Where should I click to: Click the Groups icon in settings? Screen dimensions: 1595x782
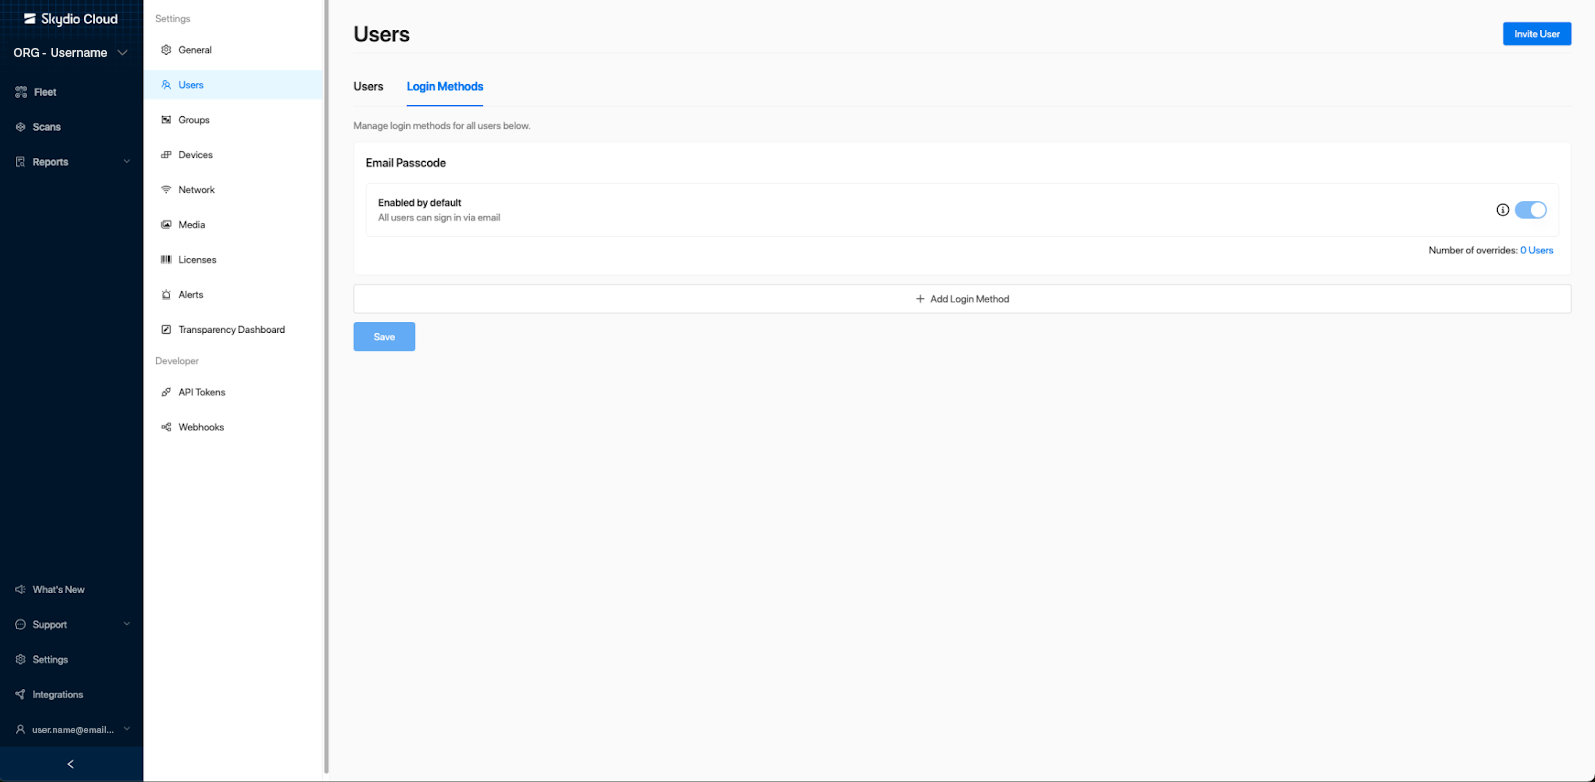pyautogui.click(x=166, y=120)
